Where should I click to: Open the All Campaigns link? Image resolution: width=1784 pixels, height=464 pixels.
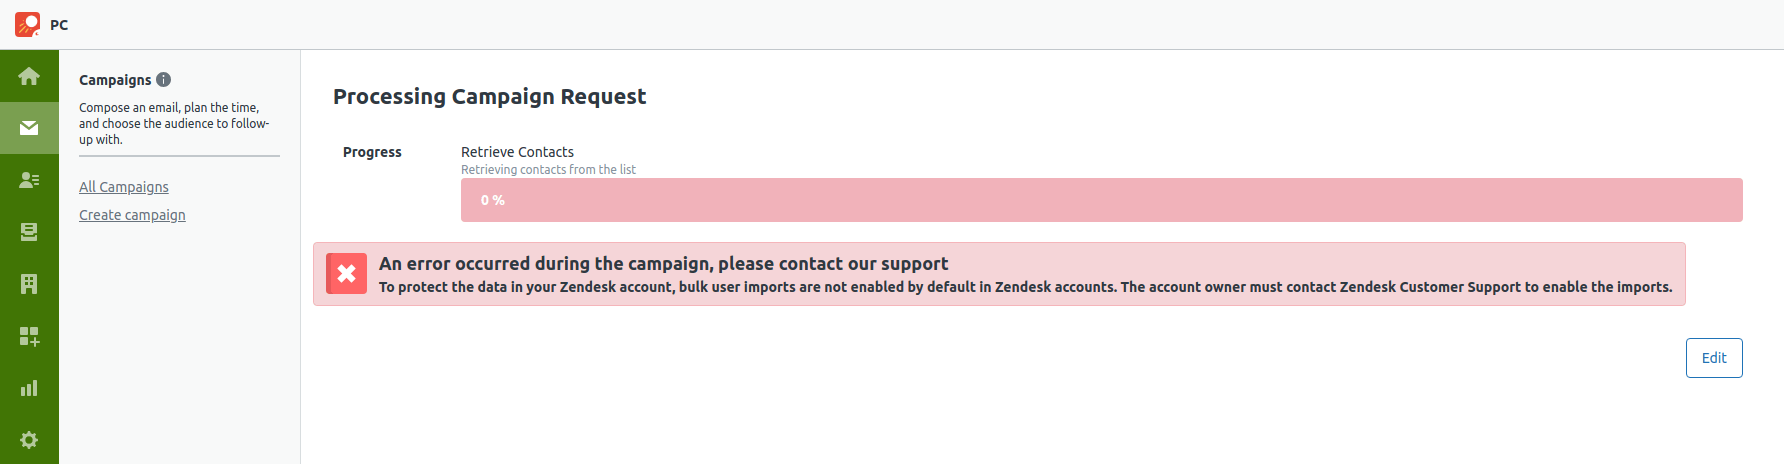click(124, 187)
